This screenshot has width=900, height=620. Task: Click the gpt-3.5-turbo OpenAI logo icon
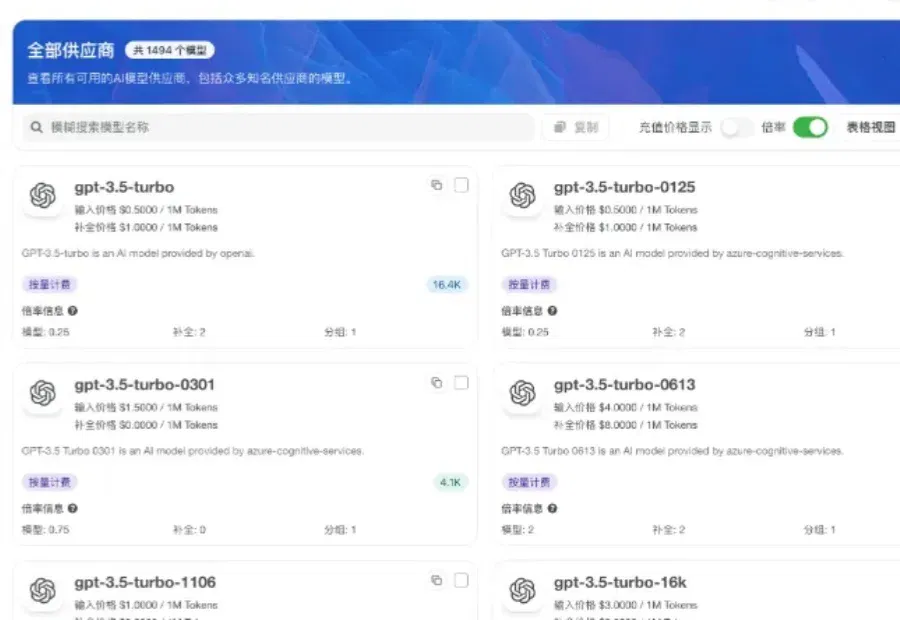pos(42,195)
